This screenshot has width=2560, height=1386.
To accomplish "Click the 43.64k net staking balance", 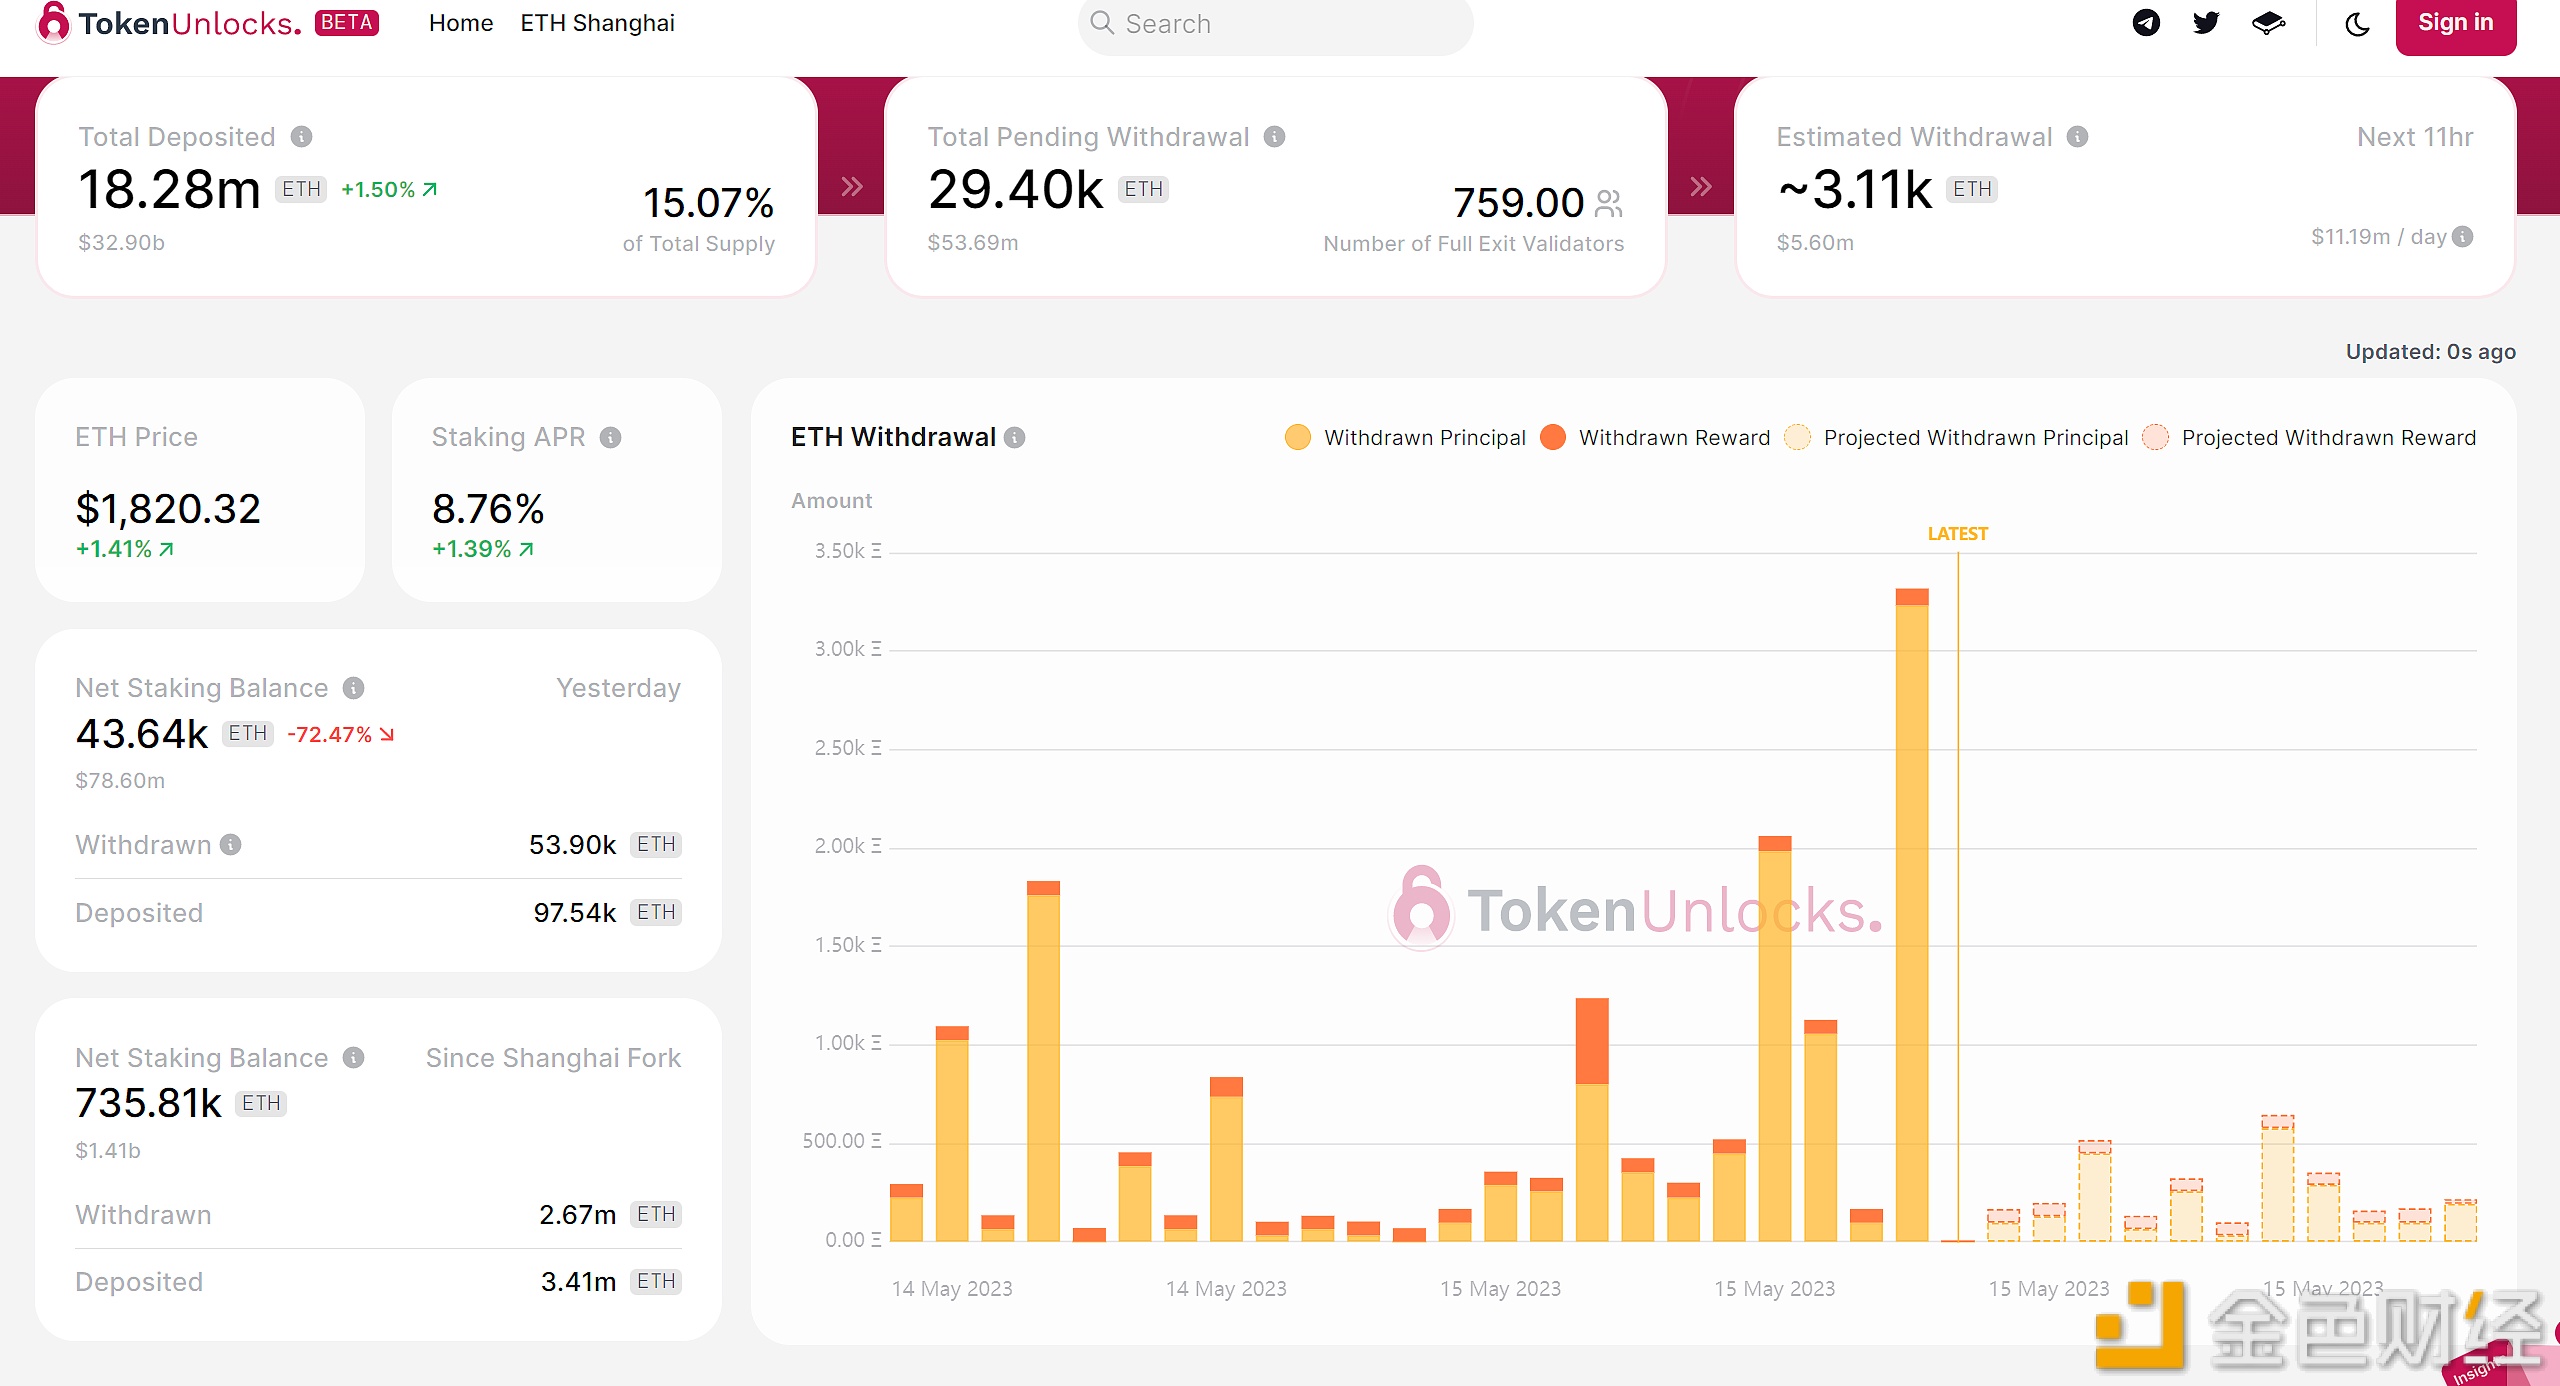I will point(141,734).
